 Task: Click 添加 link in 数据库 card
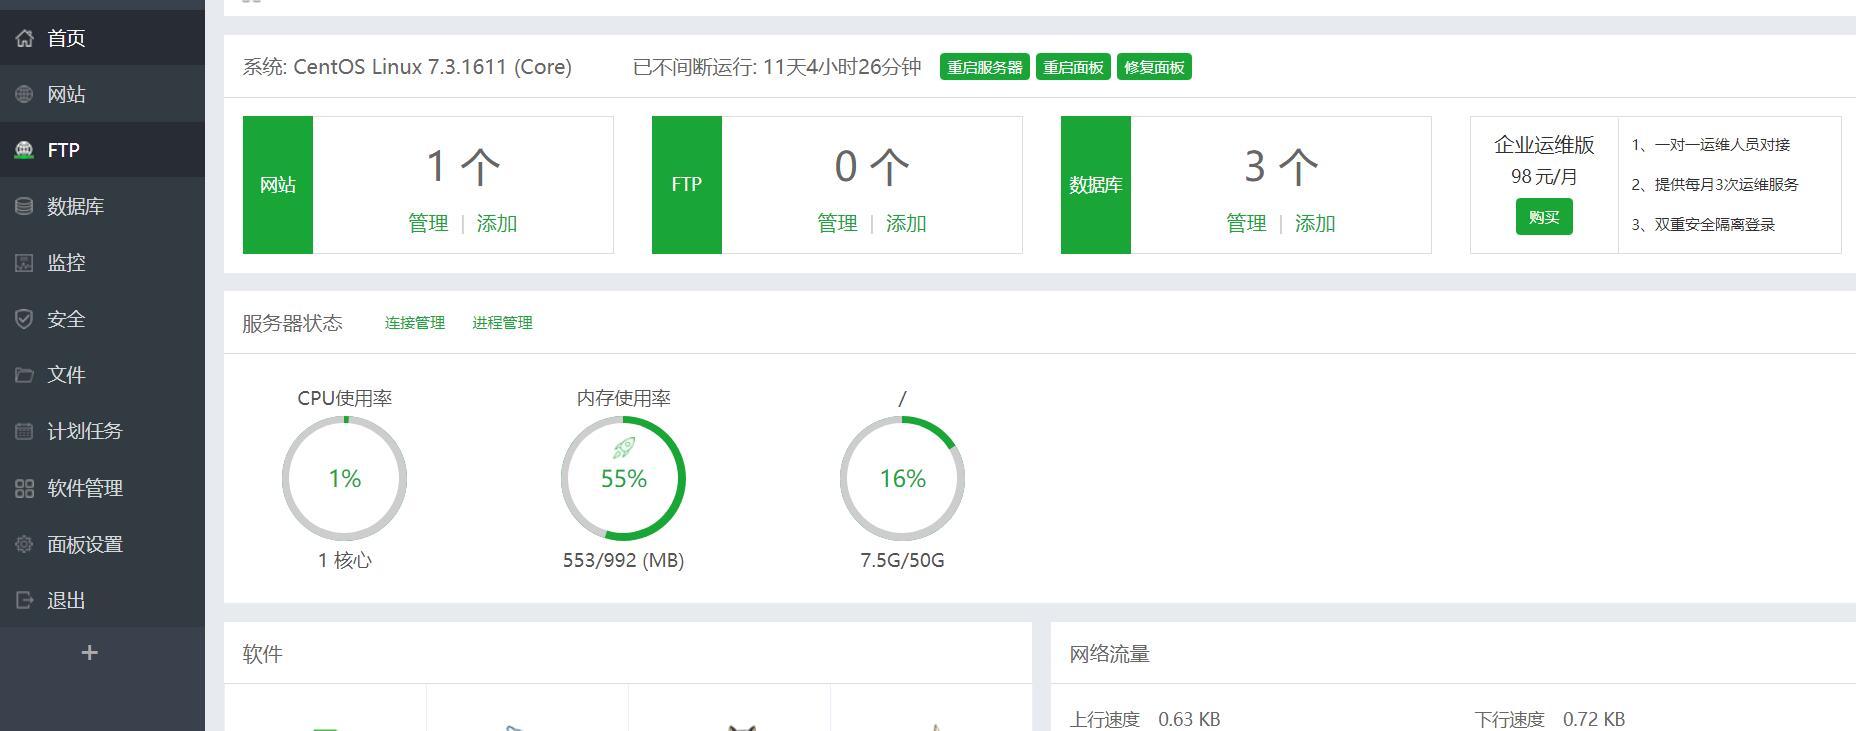click(x=1315, y=223)
